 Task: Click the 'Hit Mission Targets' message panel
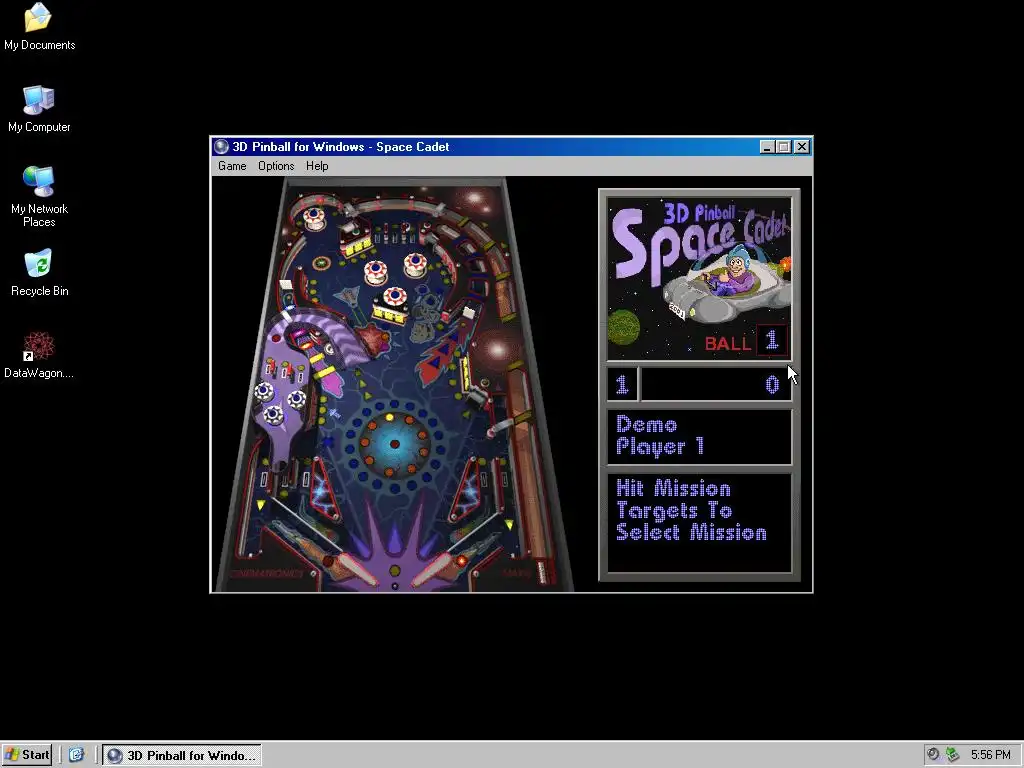tap(699, 522)
